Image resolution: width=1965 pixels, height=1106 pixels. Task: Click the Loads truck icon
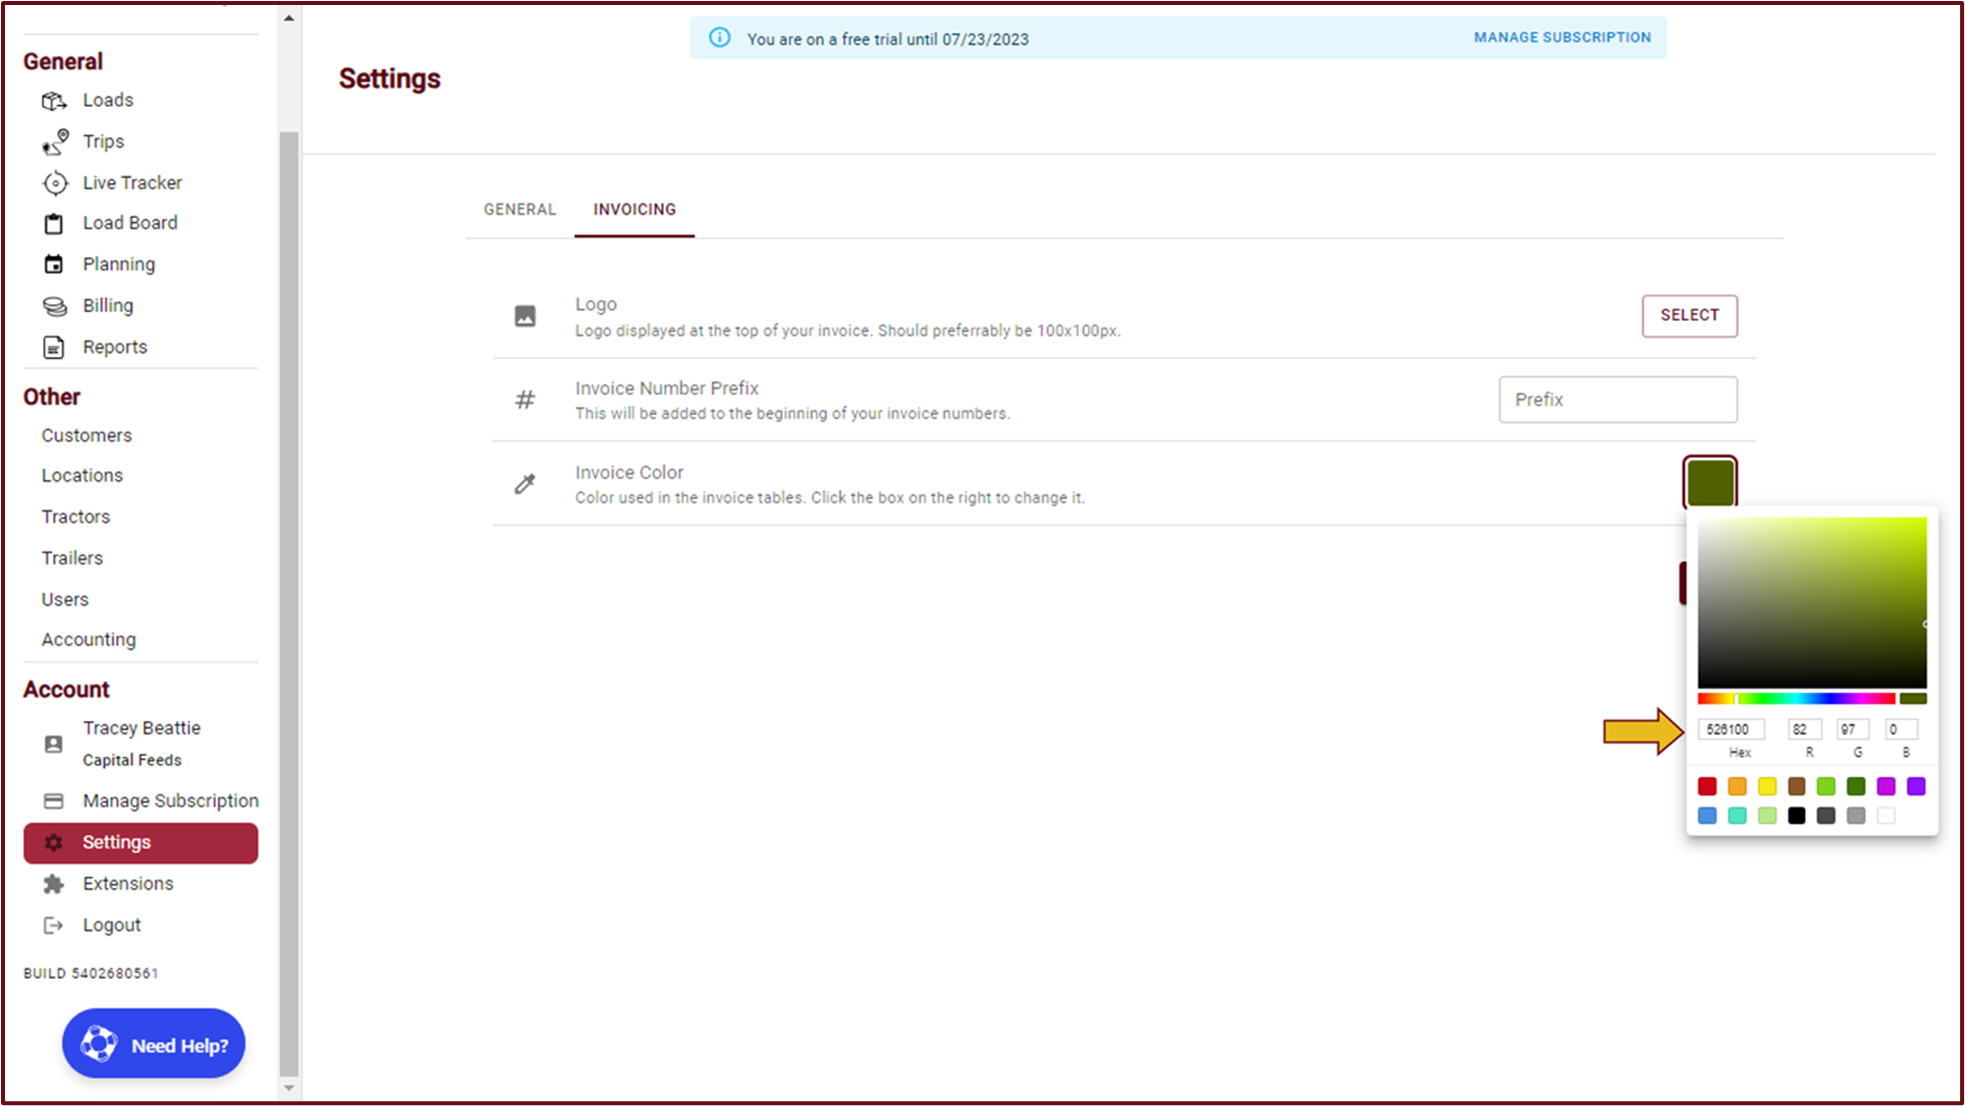(54, 101)
